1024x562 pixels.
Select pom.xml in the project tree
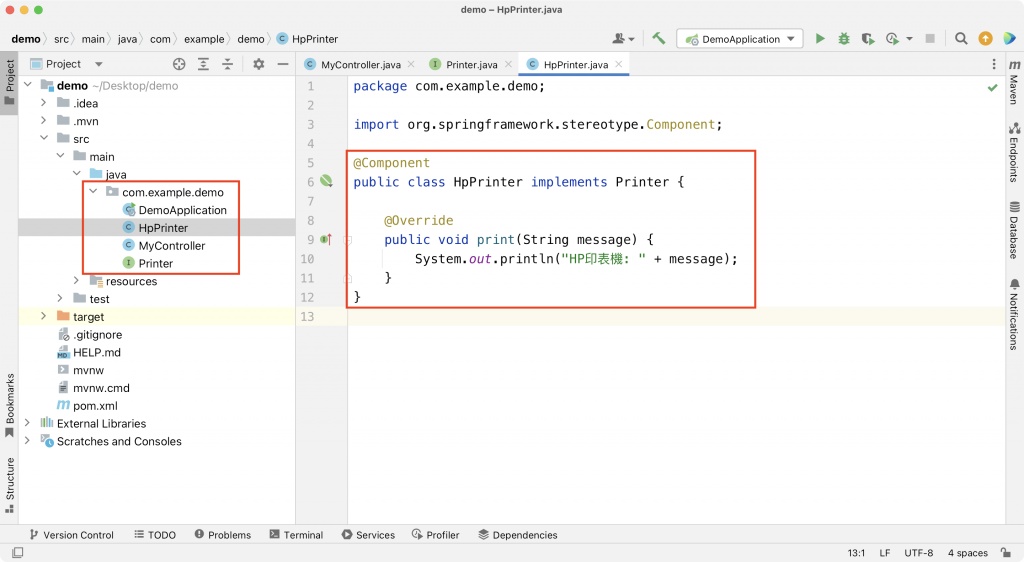pyautogui.click(x=87, y=405)
